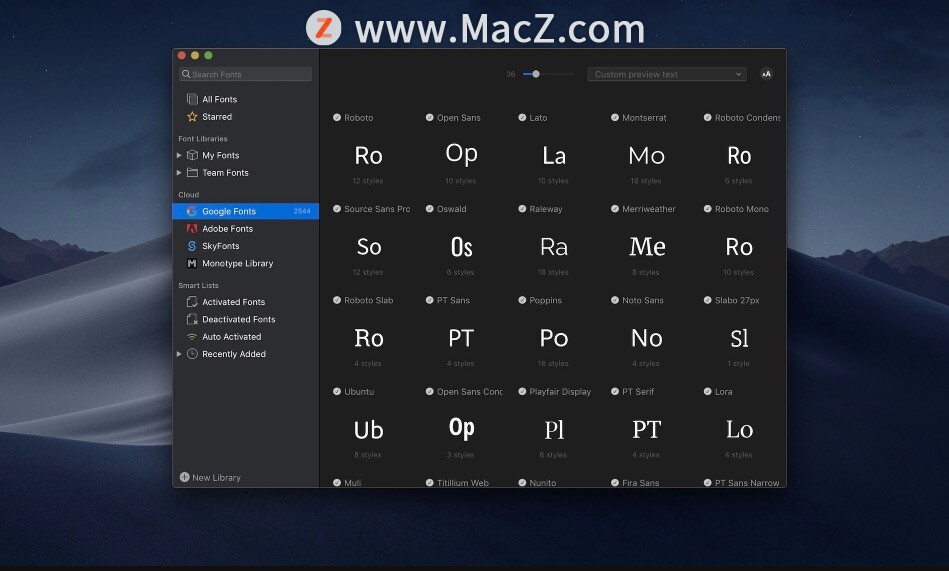Screen dimensions: 949x571
Task: Select the All Fonts label
Action: coord(219,99)
